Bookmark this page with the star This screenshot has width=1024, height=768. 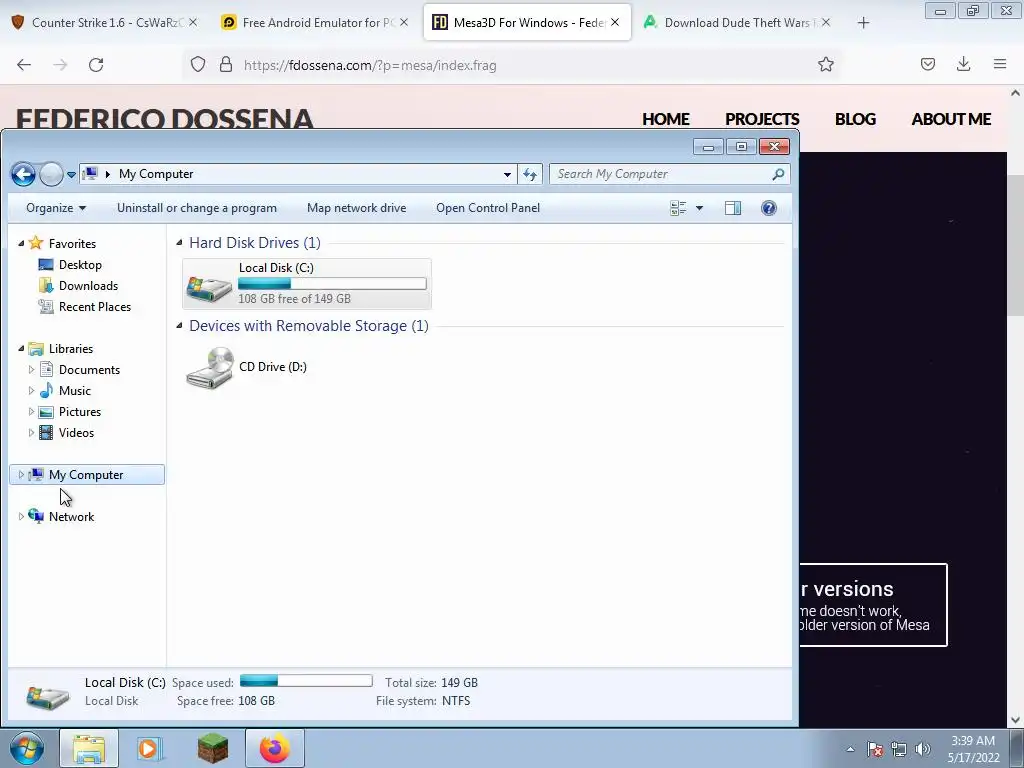click(x=825, y=65)
